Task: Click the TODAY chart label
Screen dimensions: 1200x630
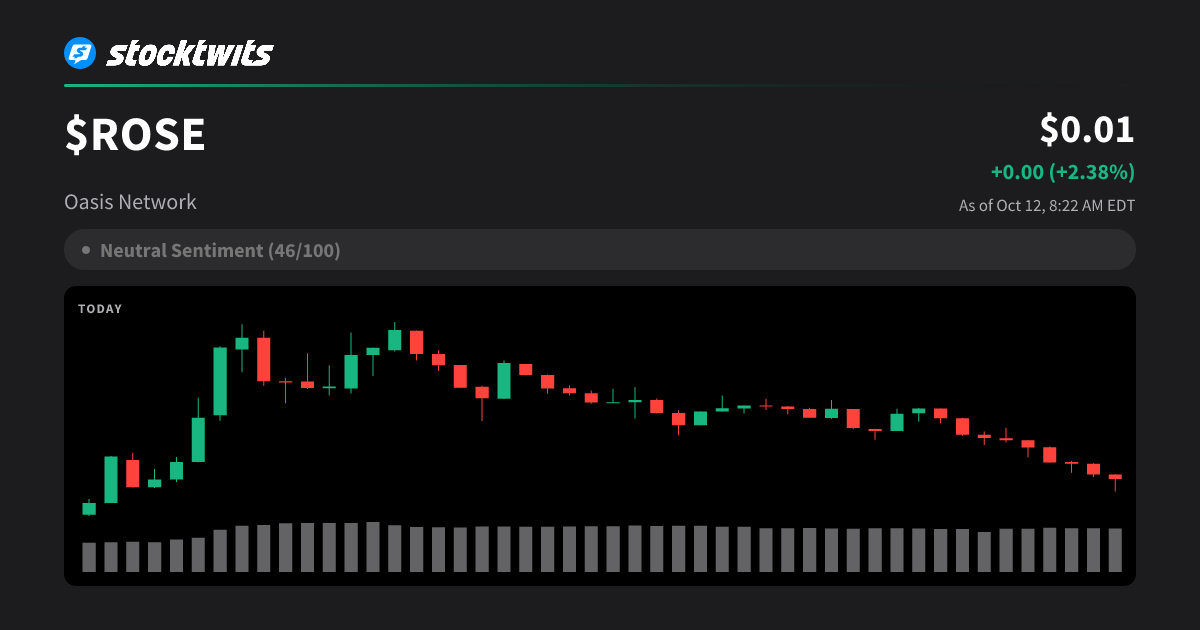Action: click(x=100, y=309)
